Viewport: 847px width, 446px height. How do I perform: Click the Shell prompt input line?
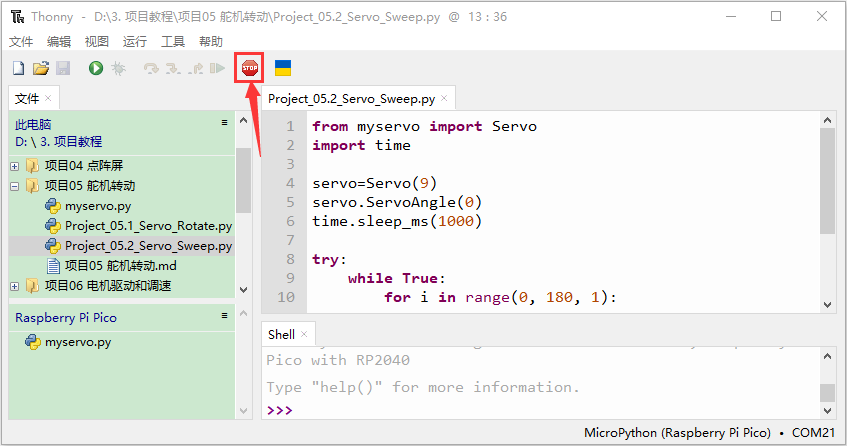coord(542,410)
